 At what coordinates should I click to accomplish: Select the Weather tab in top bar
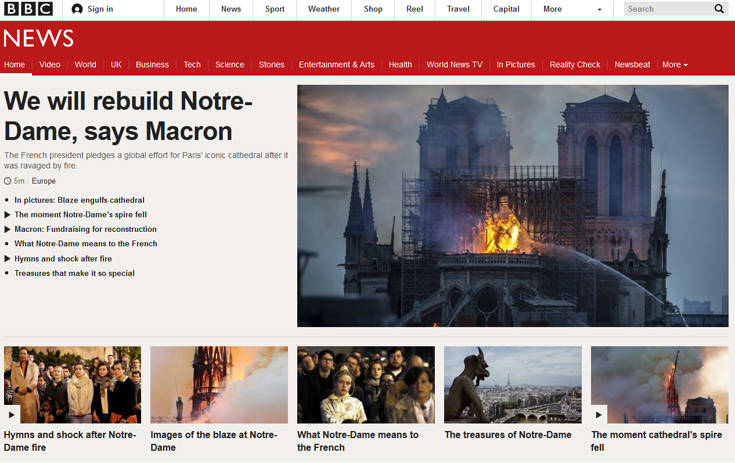(324, 9)
